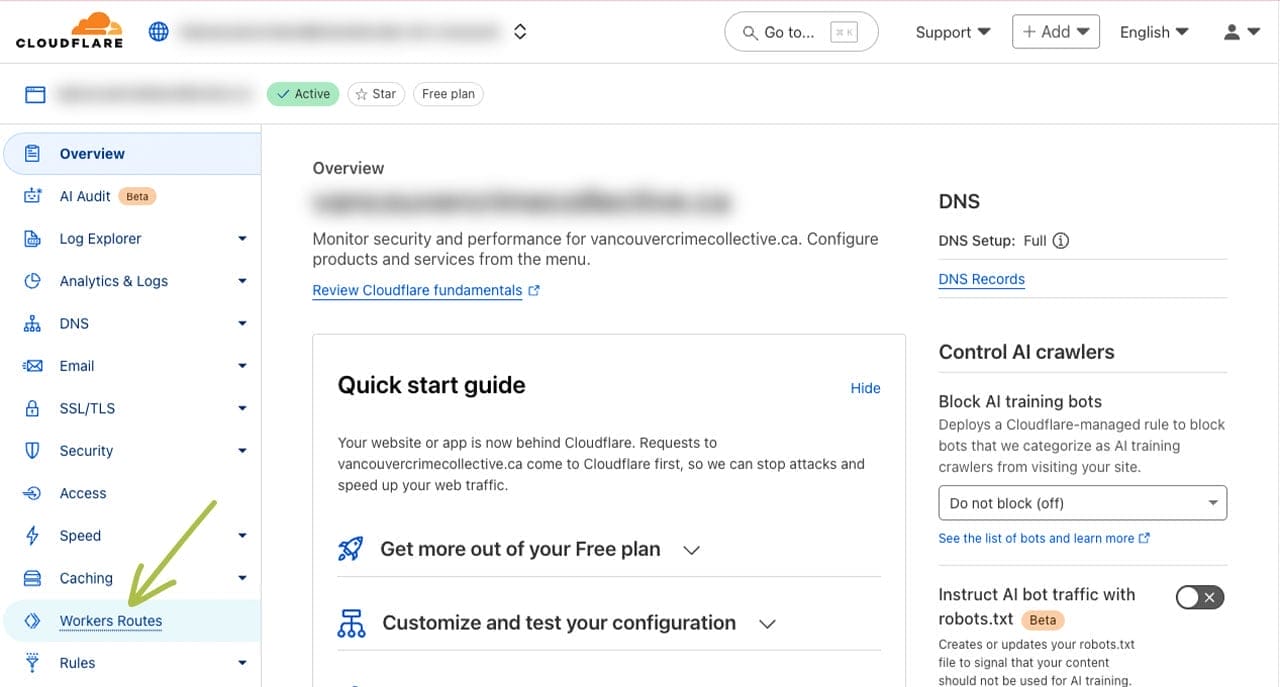The height and width of the screenshot is (687, 1280).
Task: Open the user profile menu
Action: coord(1241,32)
